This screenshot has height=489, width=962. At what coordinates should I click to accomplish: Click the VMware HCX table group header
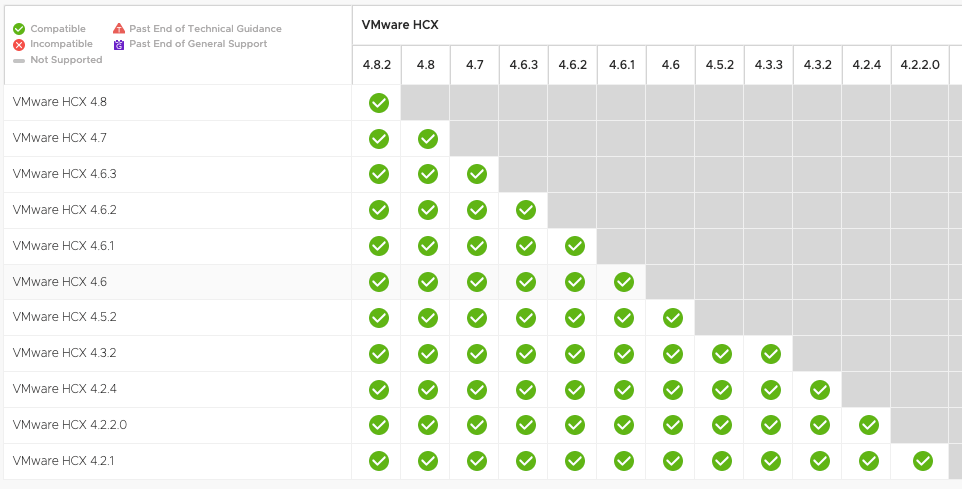point(400,24)
